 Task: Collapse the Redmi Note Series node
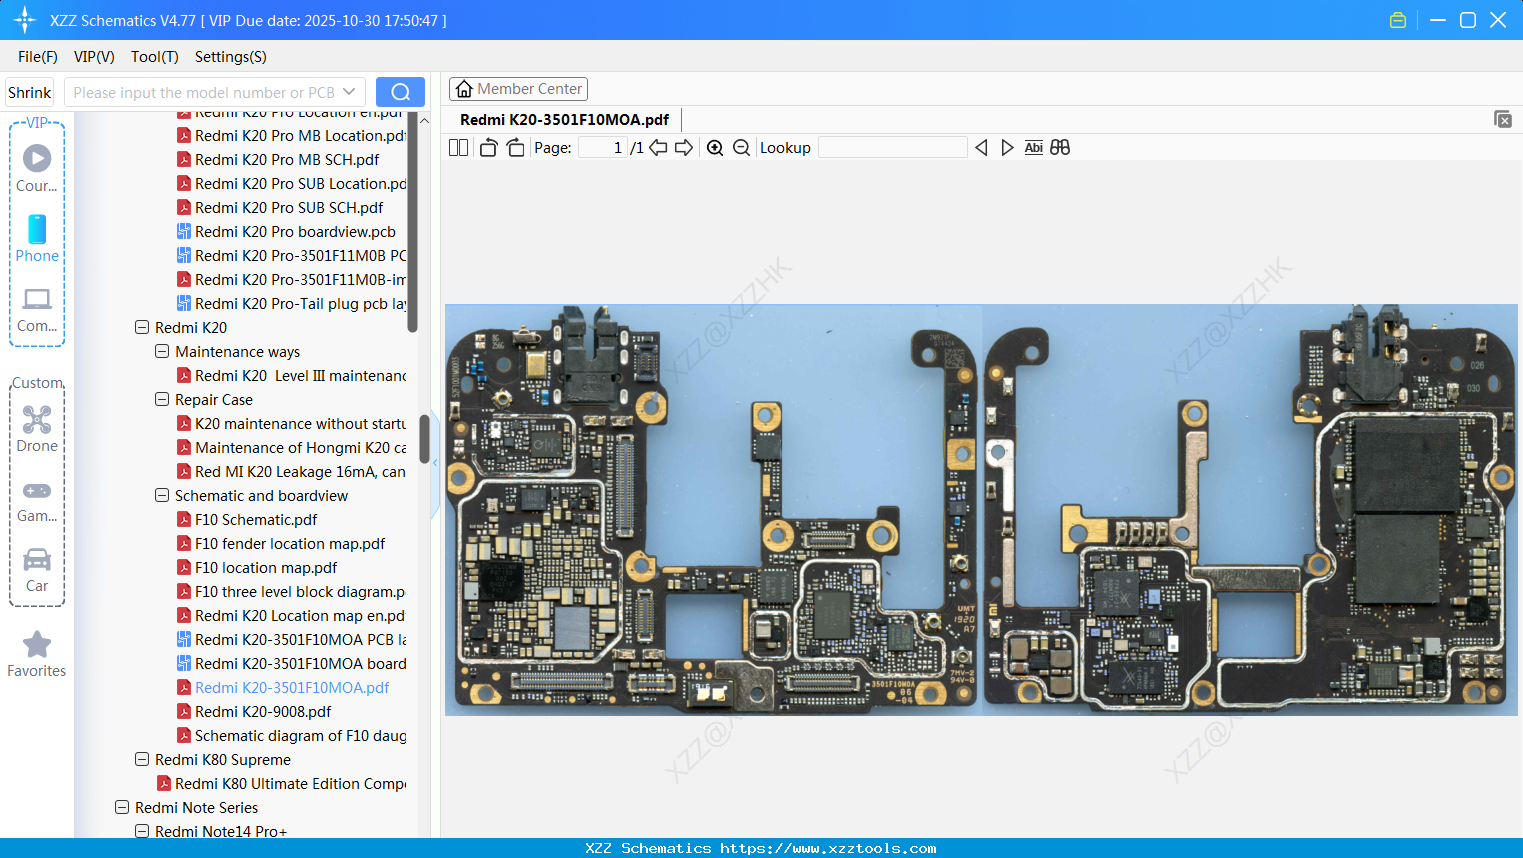click(122, 807)
